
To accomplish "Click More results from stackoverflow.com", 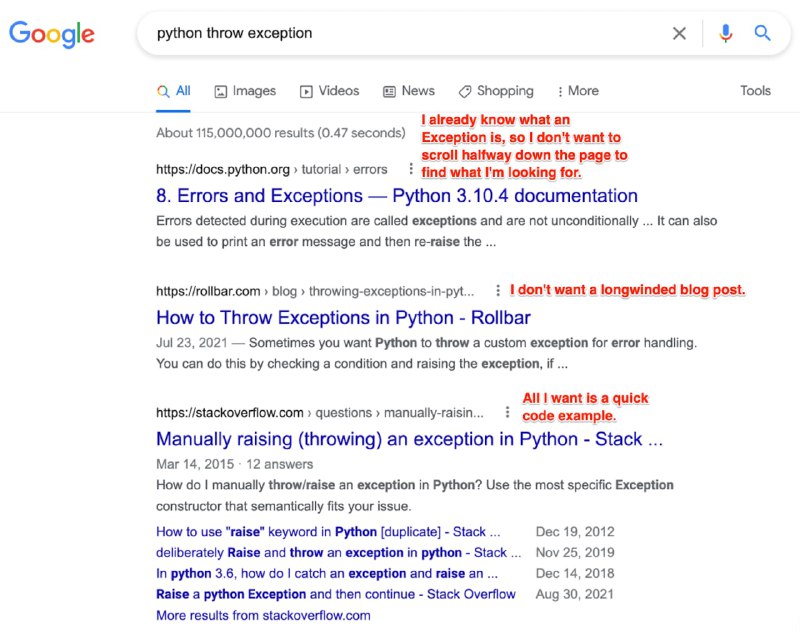I will [x=263, y=615].
